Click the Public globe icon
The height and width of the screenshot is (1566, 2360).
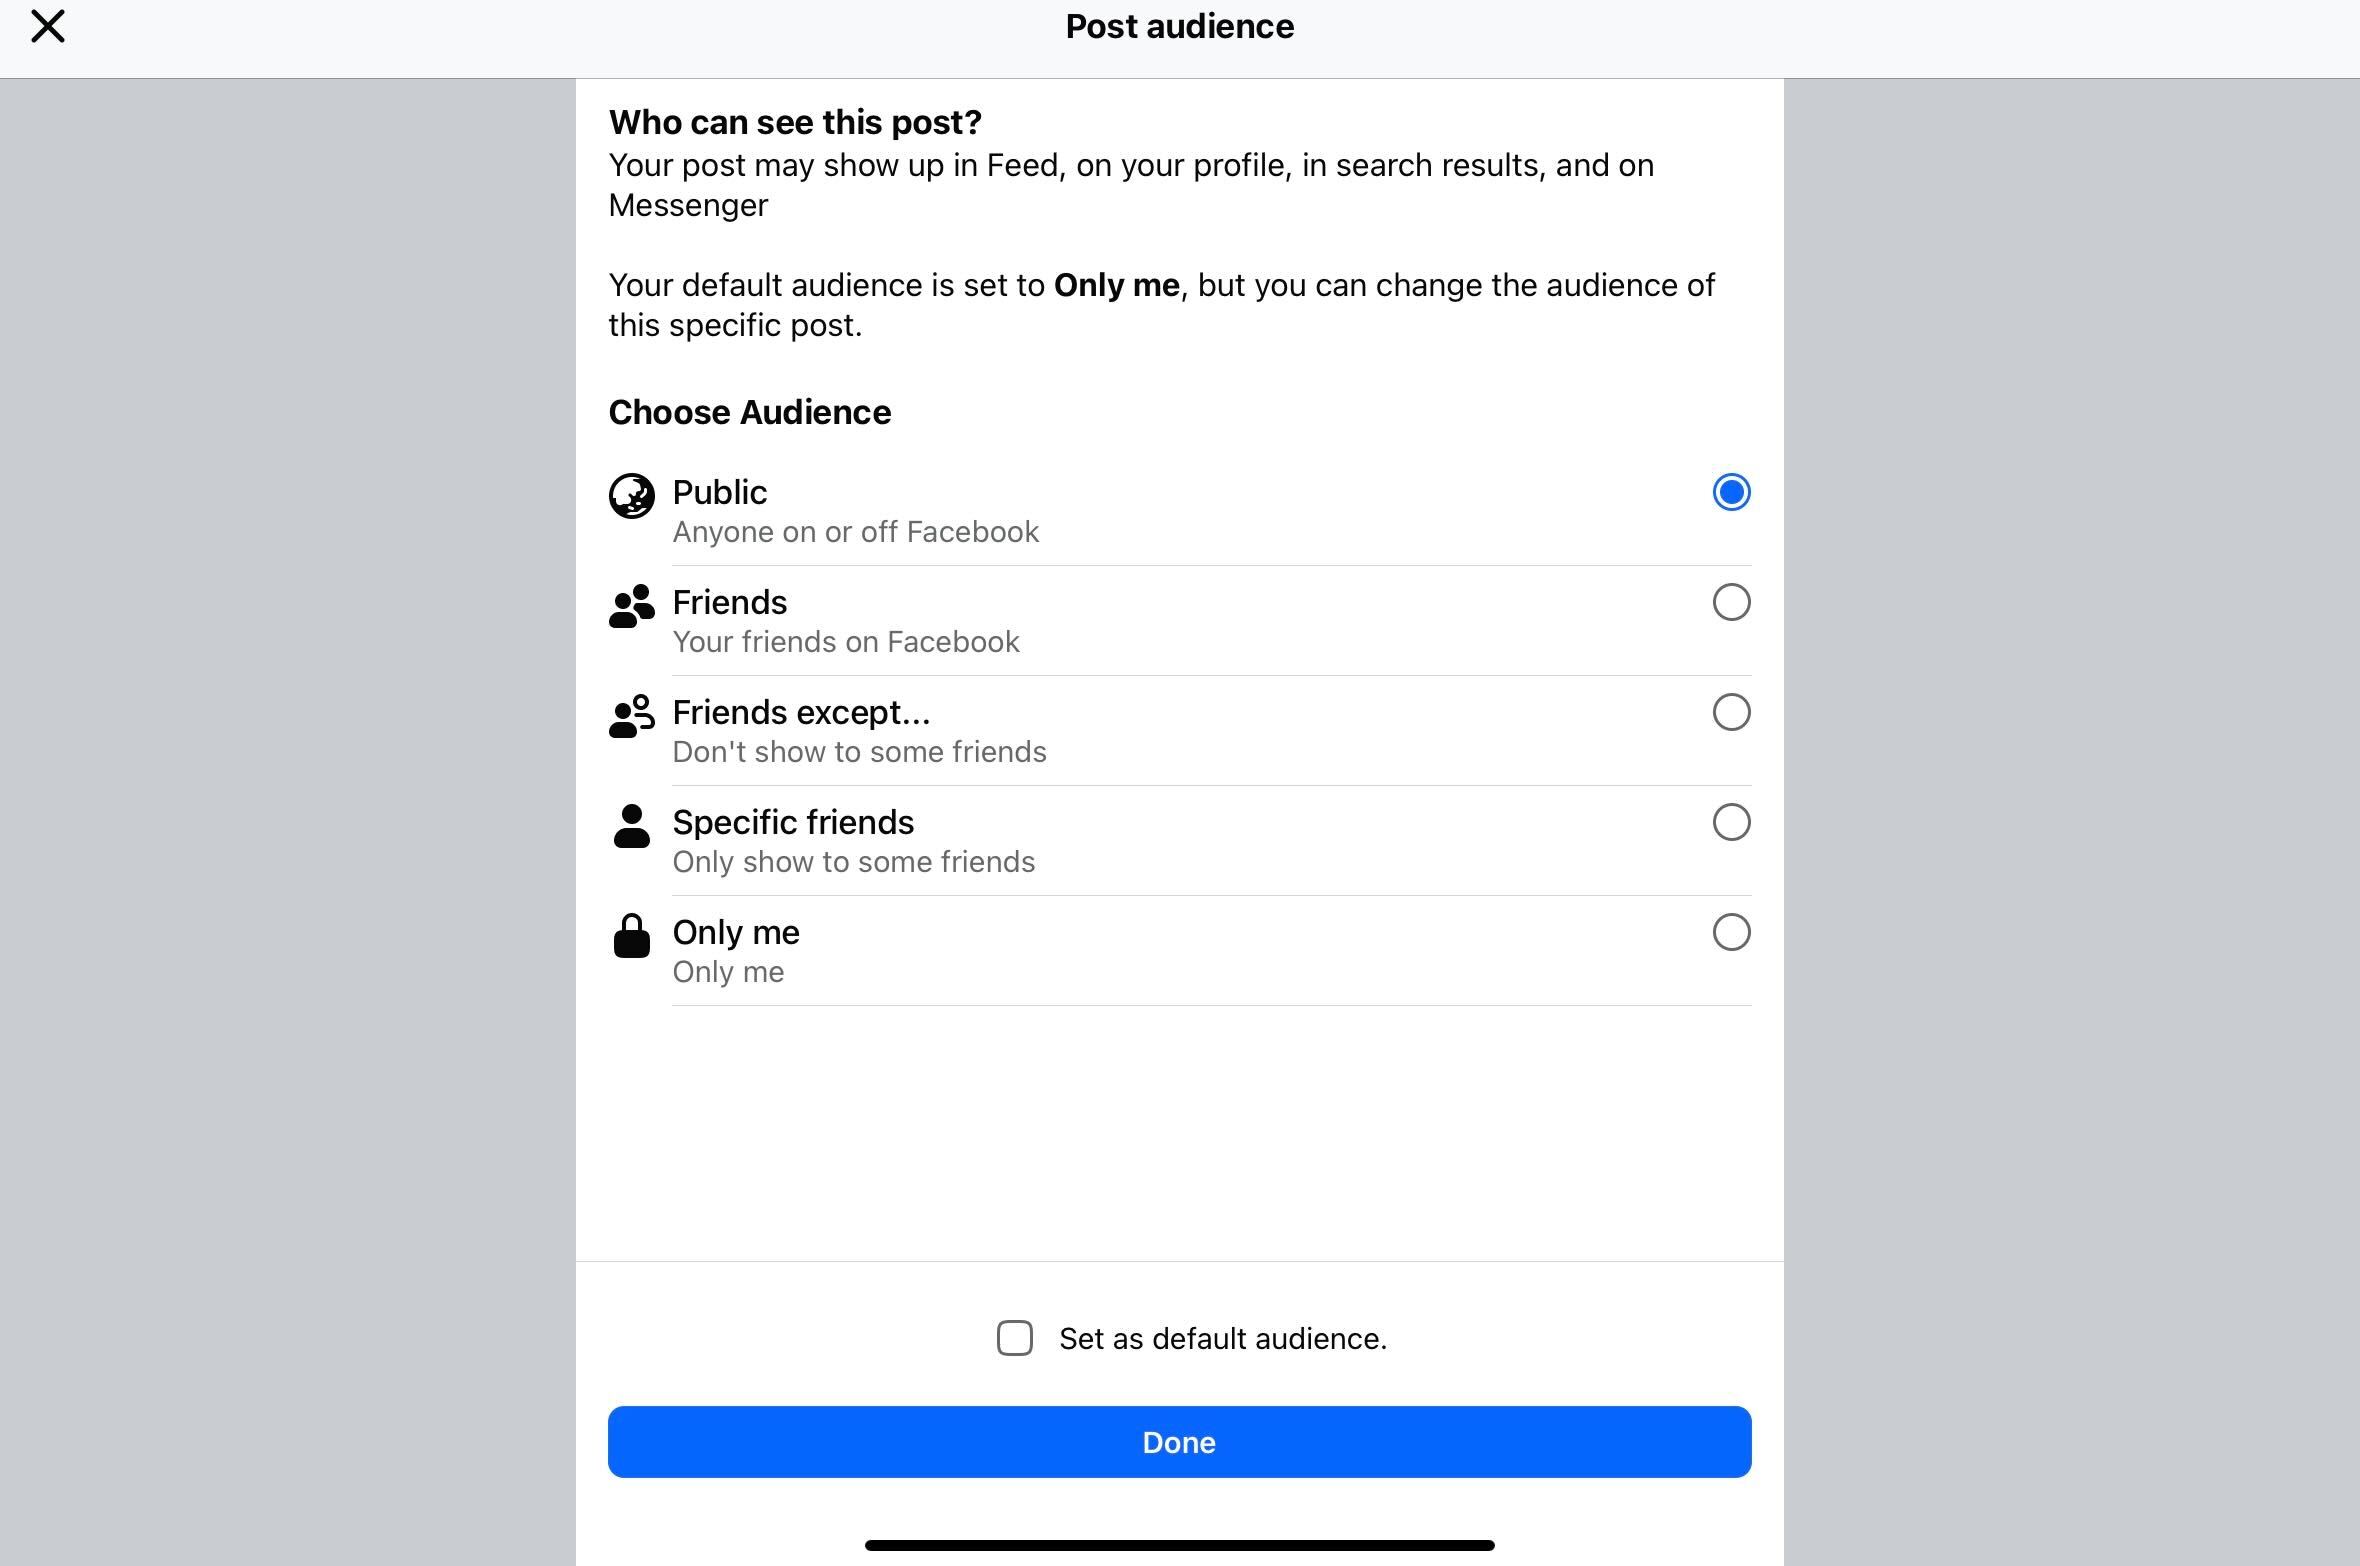(x=632, y=495)
